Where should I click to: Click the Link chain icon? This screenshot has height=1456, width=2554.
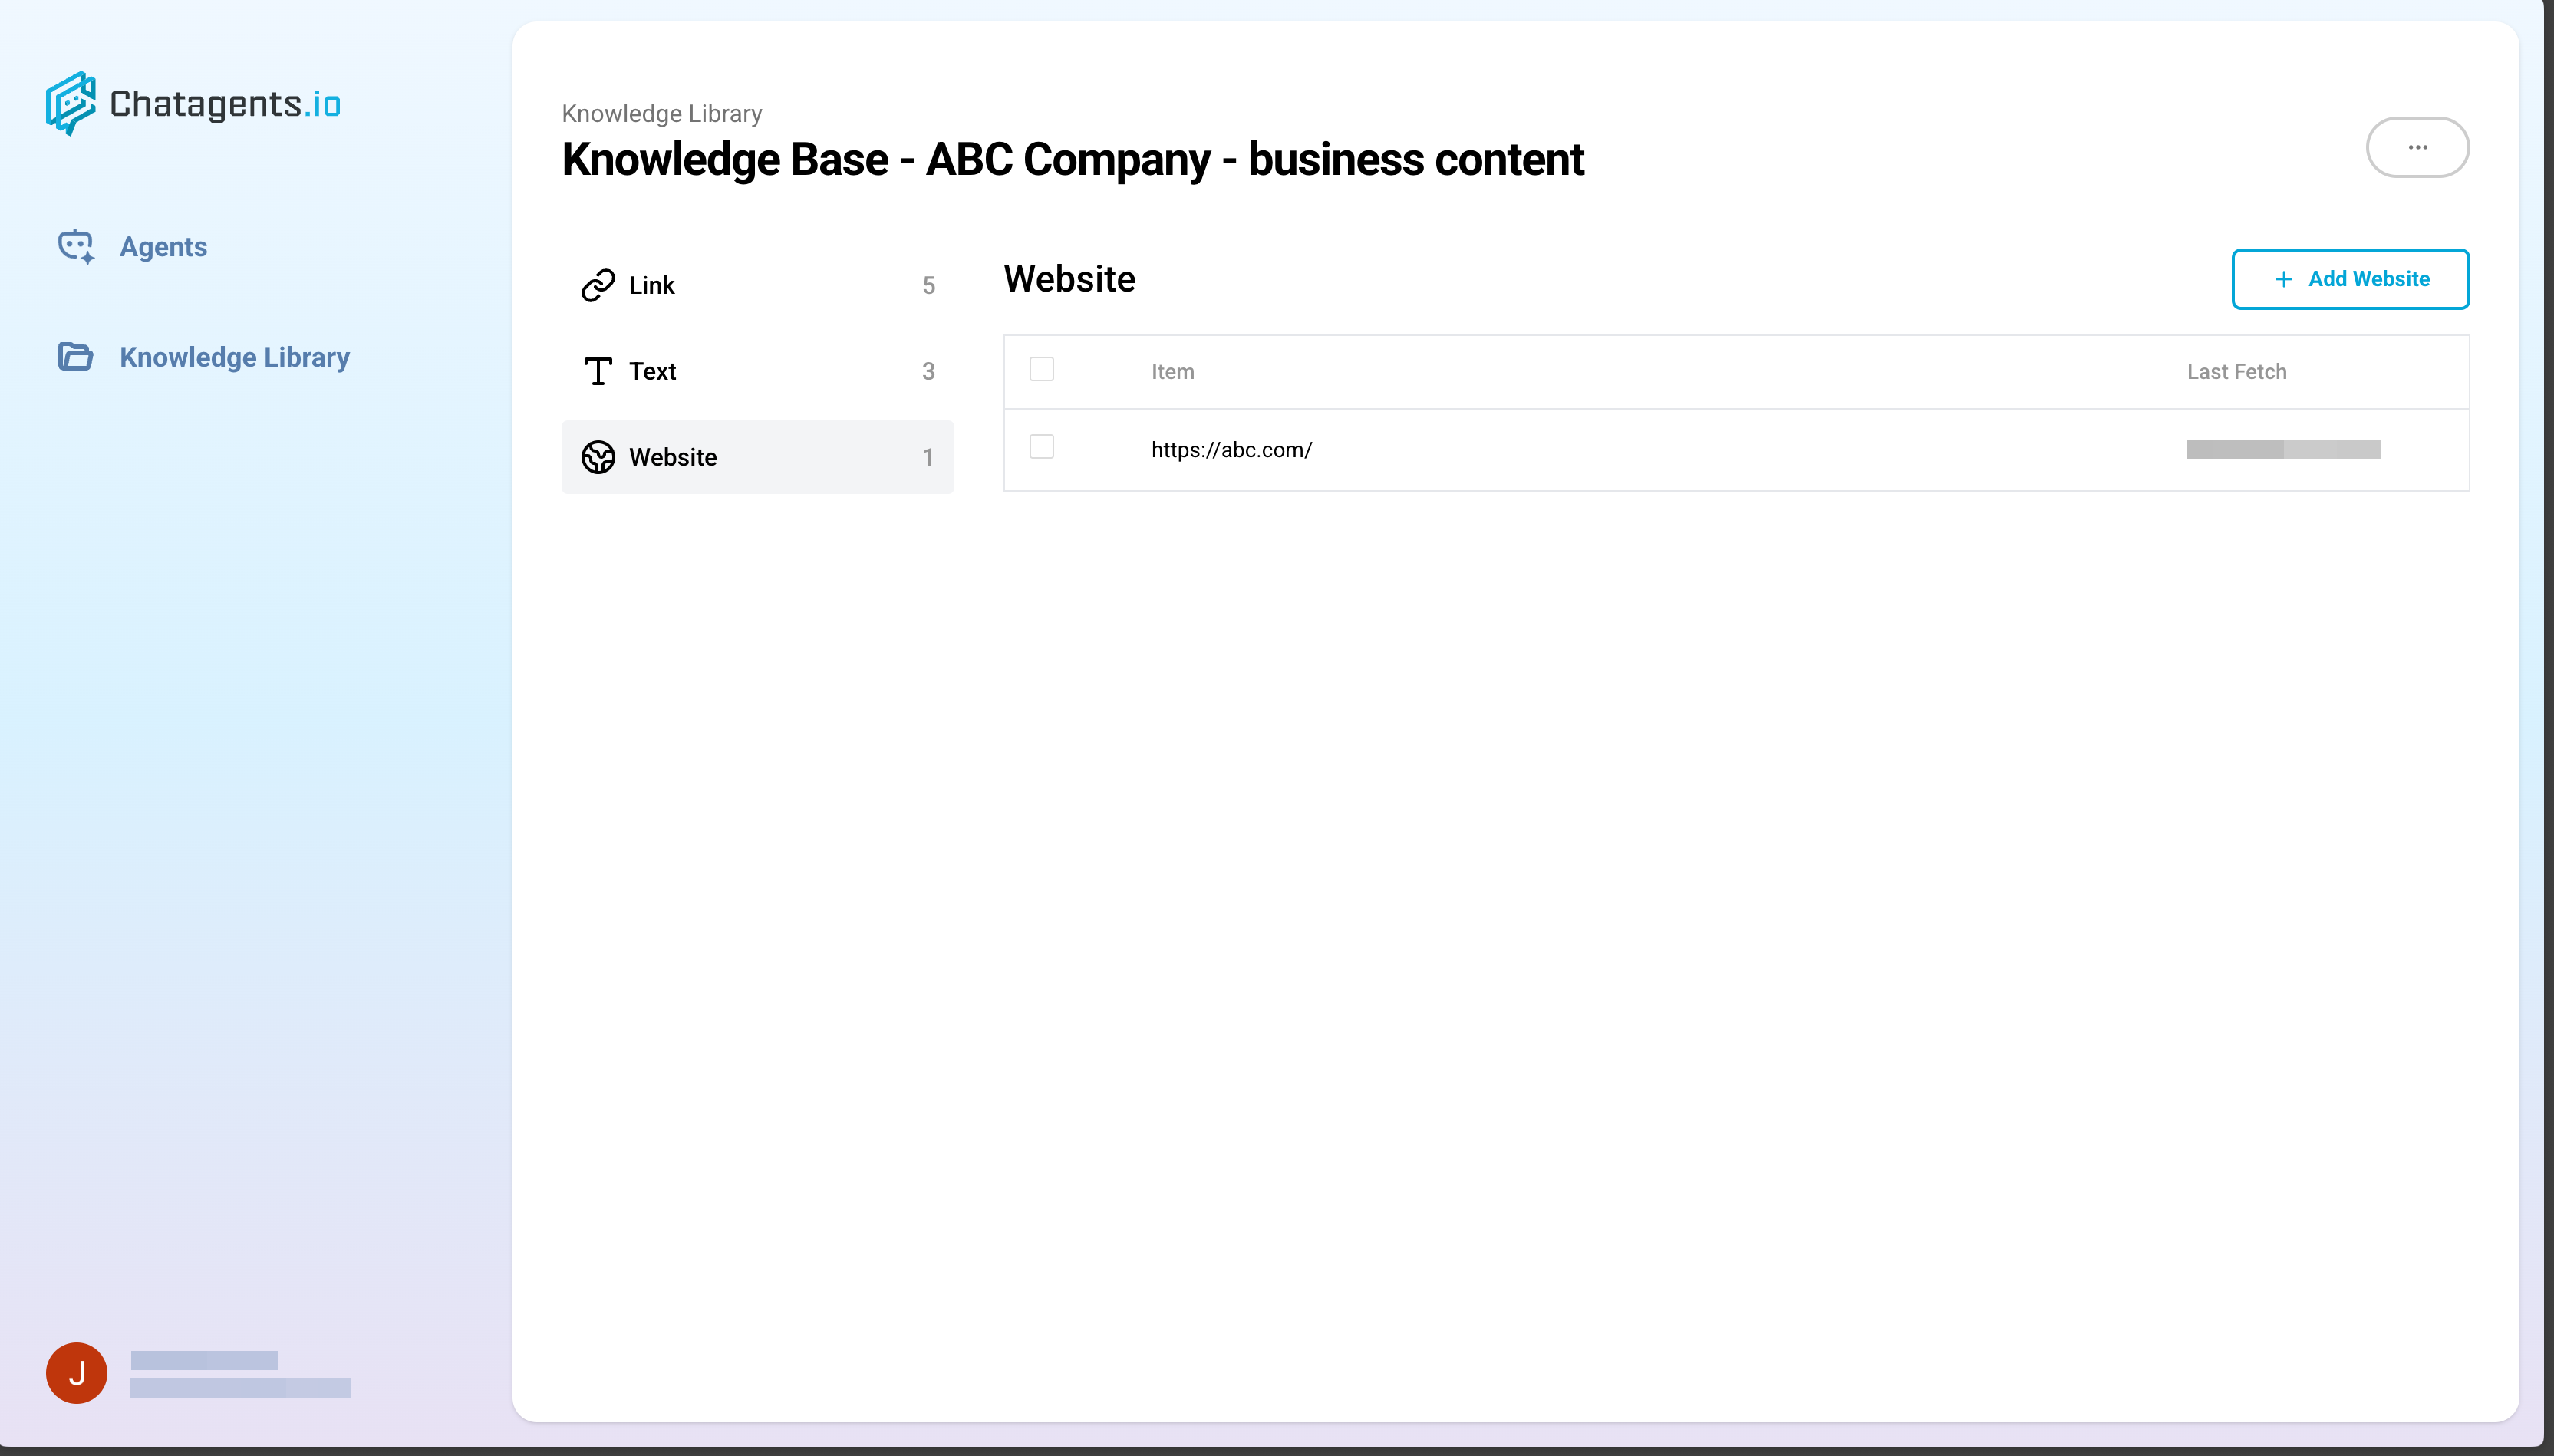tap(598, 286)
